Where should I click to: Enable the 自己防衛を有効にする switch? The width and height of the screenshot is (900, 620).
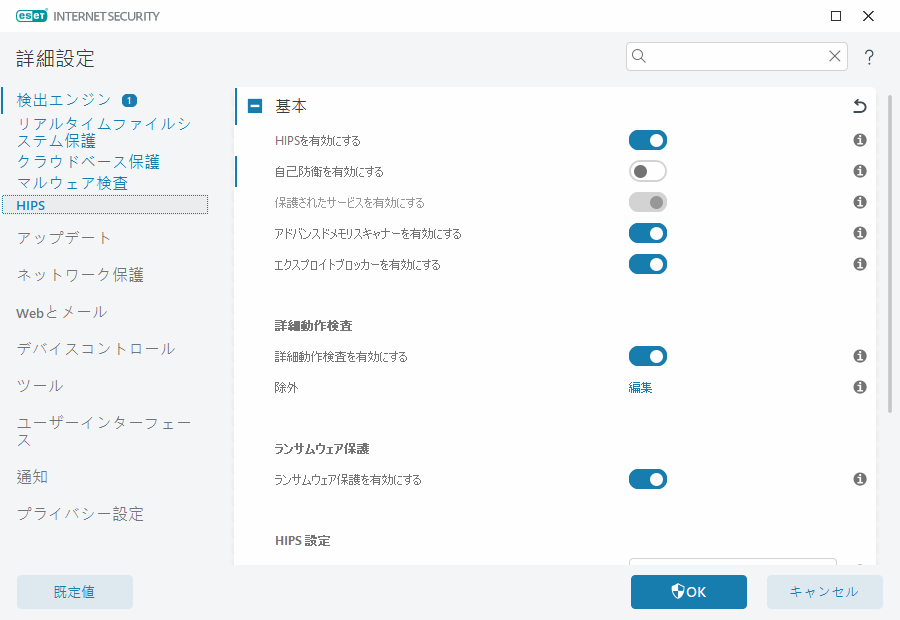pyautogui.click(x=647, y=172)
